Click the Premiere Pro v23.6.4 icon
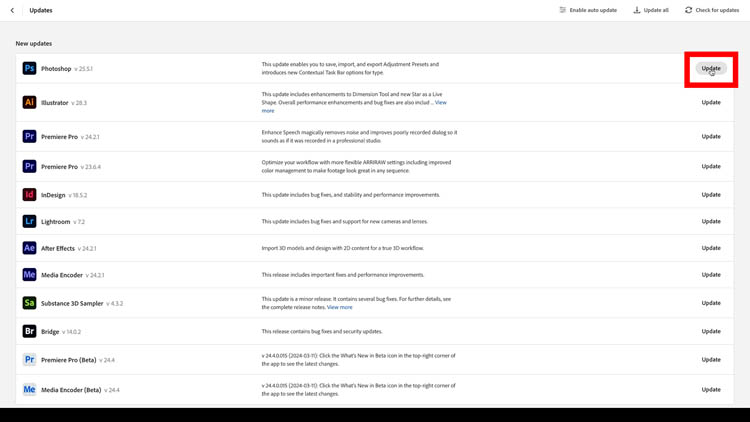This screenshot has height=422, width=750. (x=29, y=167)
